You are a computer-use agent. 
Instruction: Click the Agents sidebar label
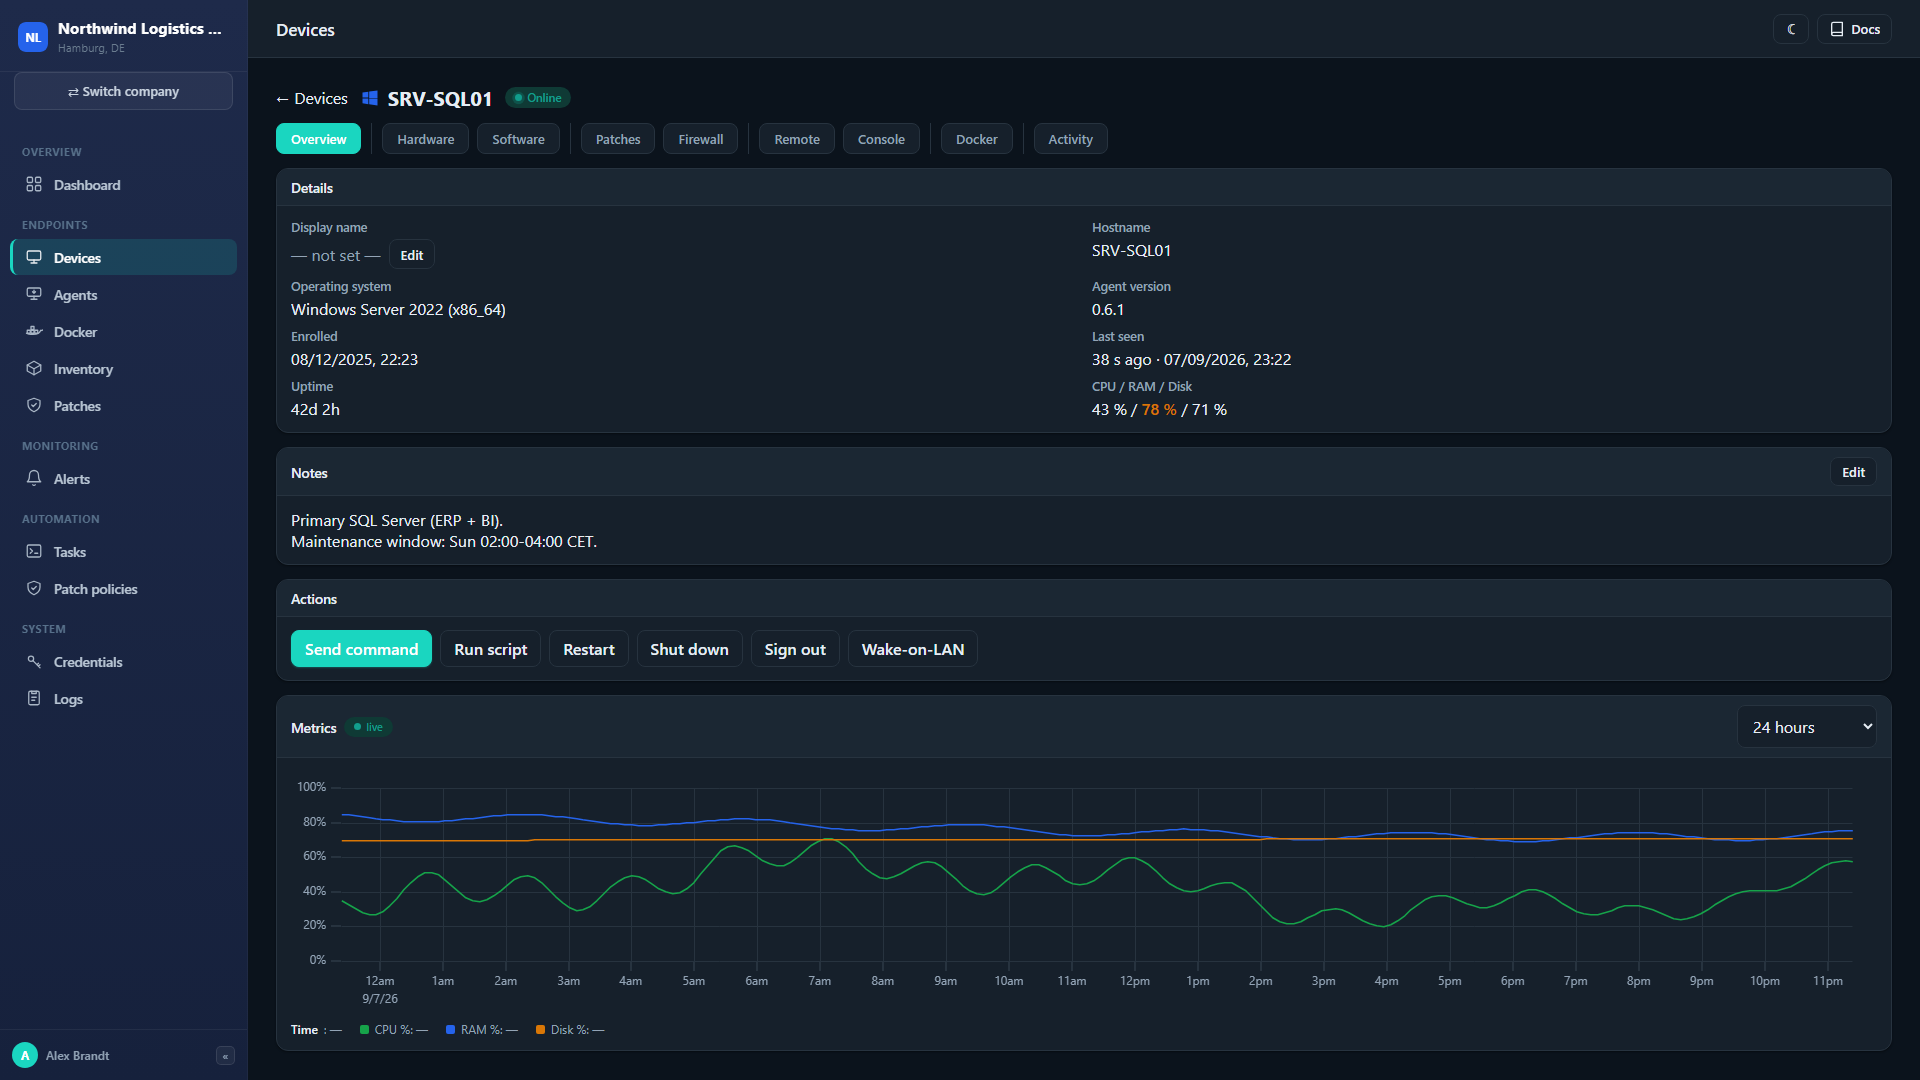[75, 295]
